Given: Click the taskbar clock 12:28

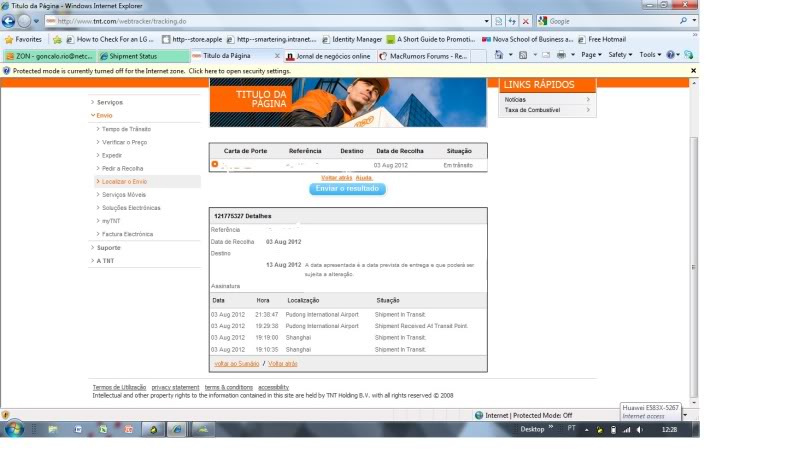Looking at the screenshot, I should (669, 430).
